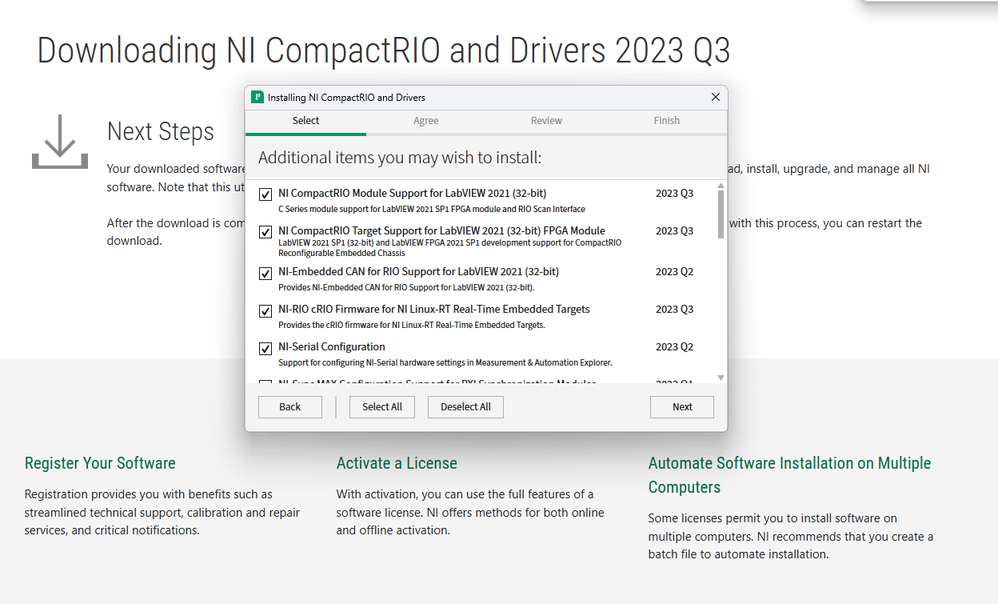Image resolution: width=998 pixels, height=604 pixels.
Task: Select the 'NI-Serial Configuration' item name
Action: (332, 347)
